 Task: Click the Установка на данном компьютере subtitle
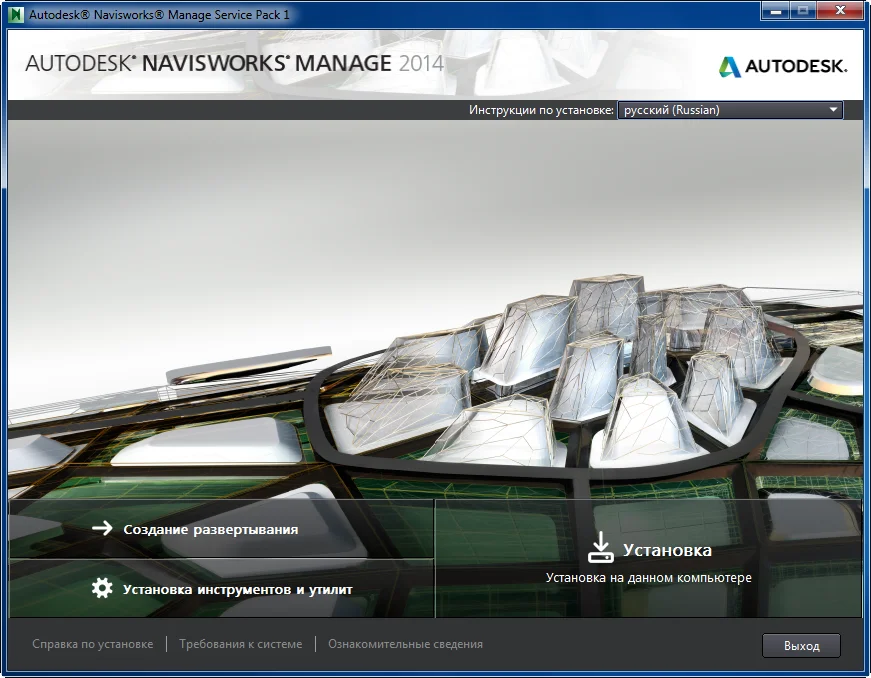[x=648, y=577]
